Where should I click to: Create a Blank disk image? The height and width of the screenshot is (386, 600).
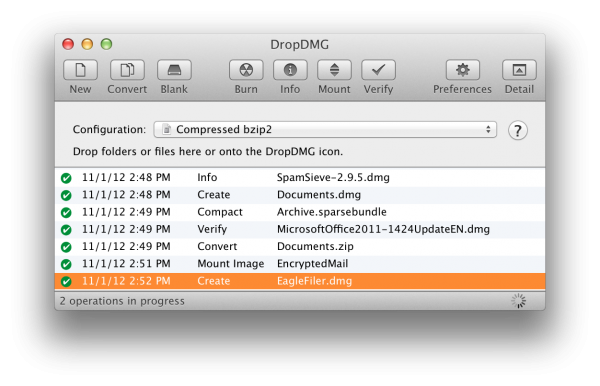[174, 70]
